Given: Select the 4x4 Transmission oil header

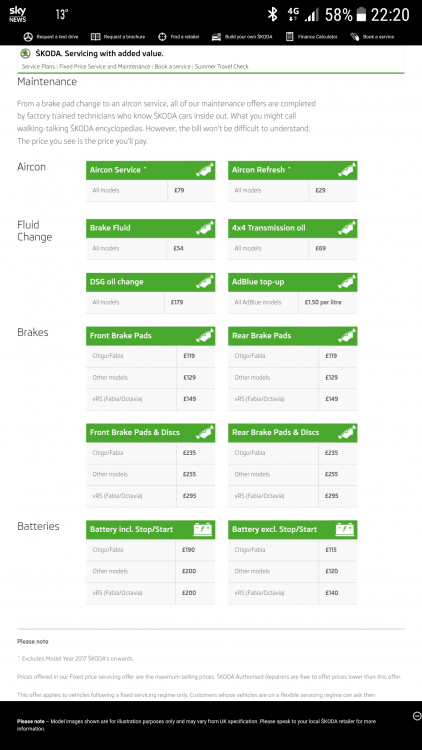Looking at the screenshot, I should coord(292,228).
